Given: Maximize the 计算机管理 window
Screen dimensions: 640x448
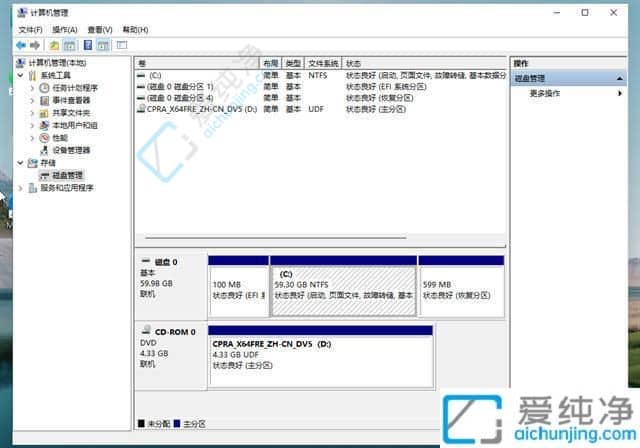Looking at the screenshot, I should (x=585, y=13).
